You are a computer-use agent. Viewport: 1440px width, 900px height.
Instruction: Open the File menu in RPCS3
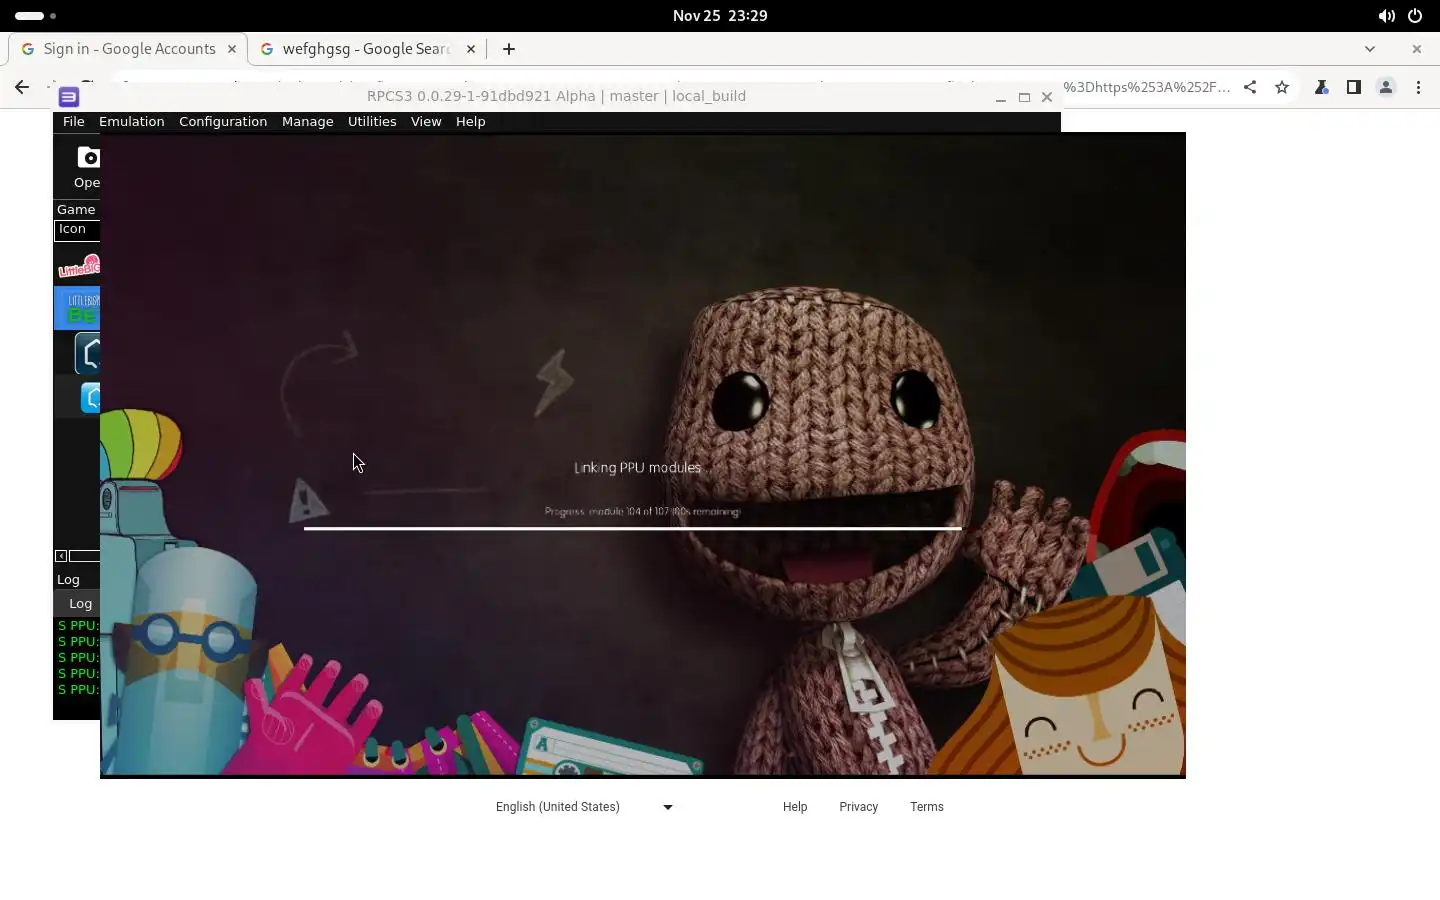pos(74,122)
